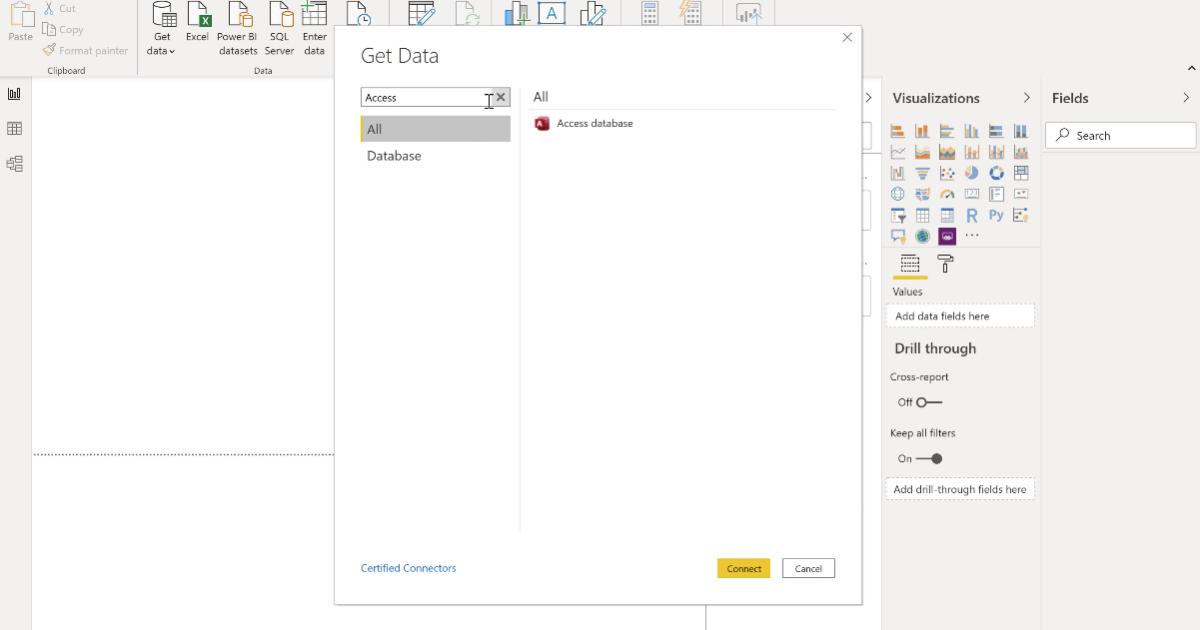1200x630 pixels.
Task: Select the ArcGIS Maps visual
Action: [x=922, y=237]
